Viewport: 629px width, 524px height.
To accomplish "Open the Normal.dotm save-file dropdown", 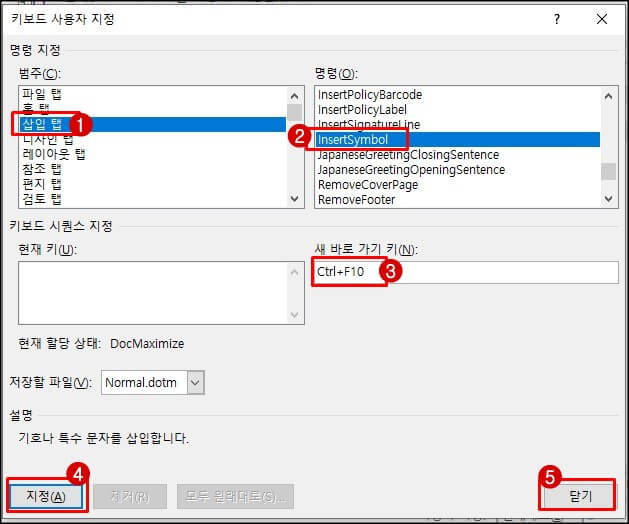I will [195, 382].
